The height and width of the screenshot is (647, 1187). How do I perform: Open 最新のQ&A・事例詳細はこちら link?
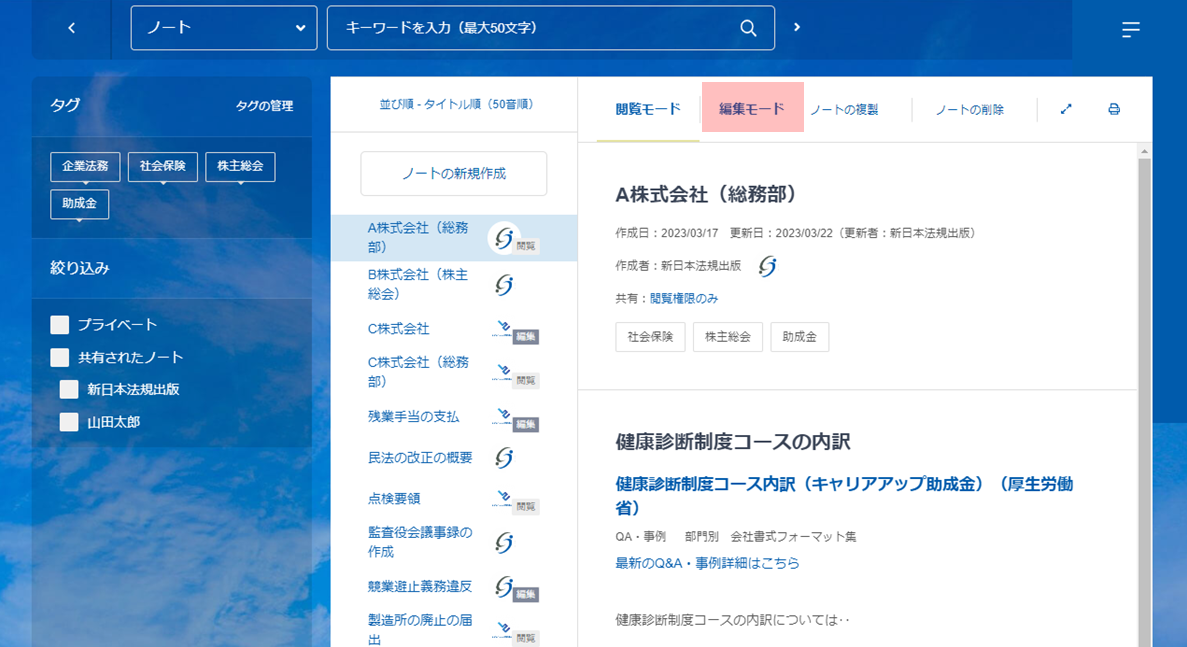(707, 563)
